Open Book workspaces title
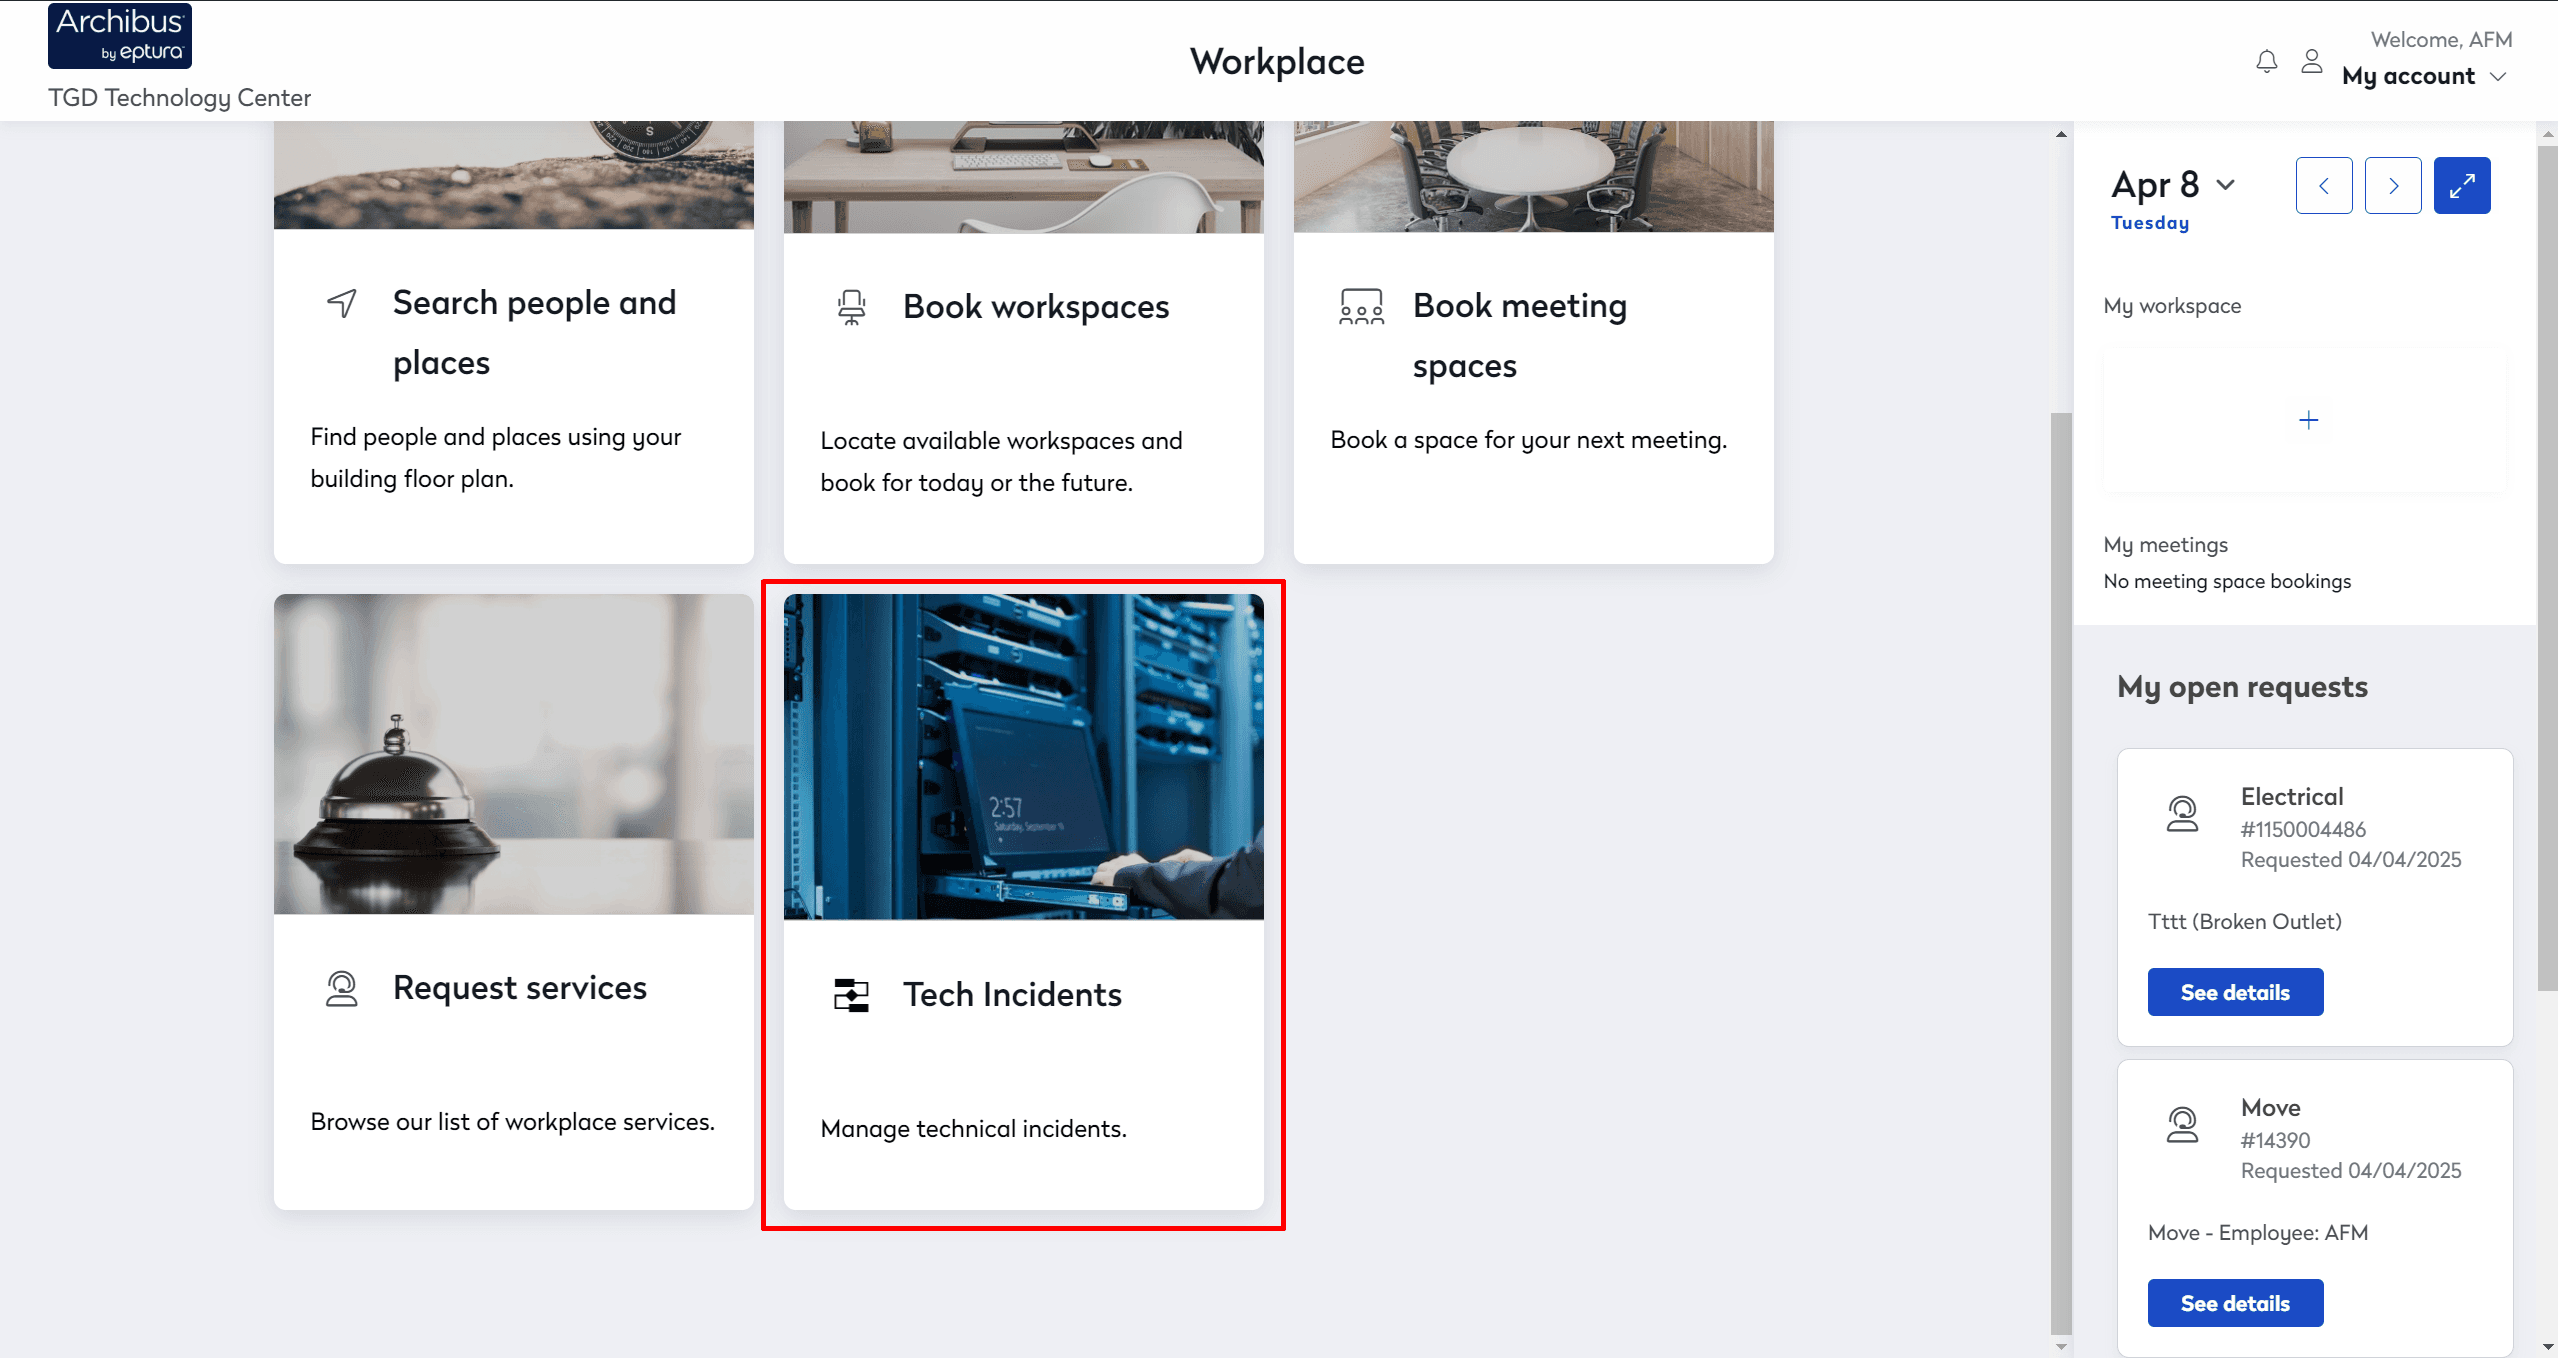 click(1036, 307)
